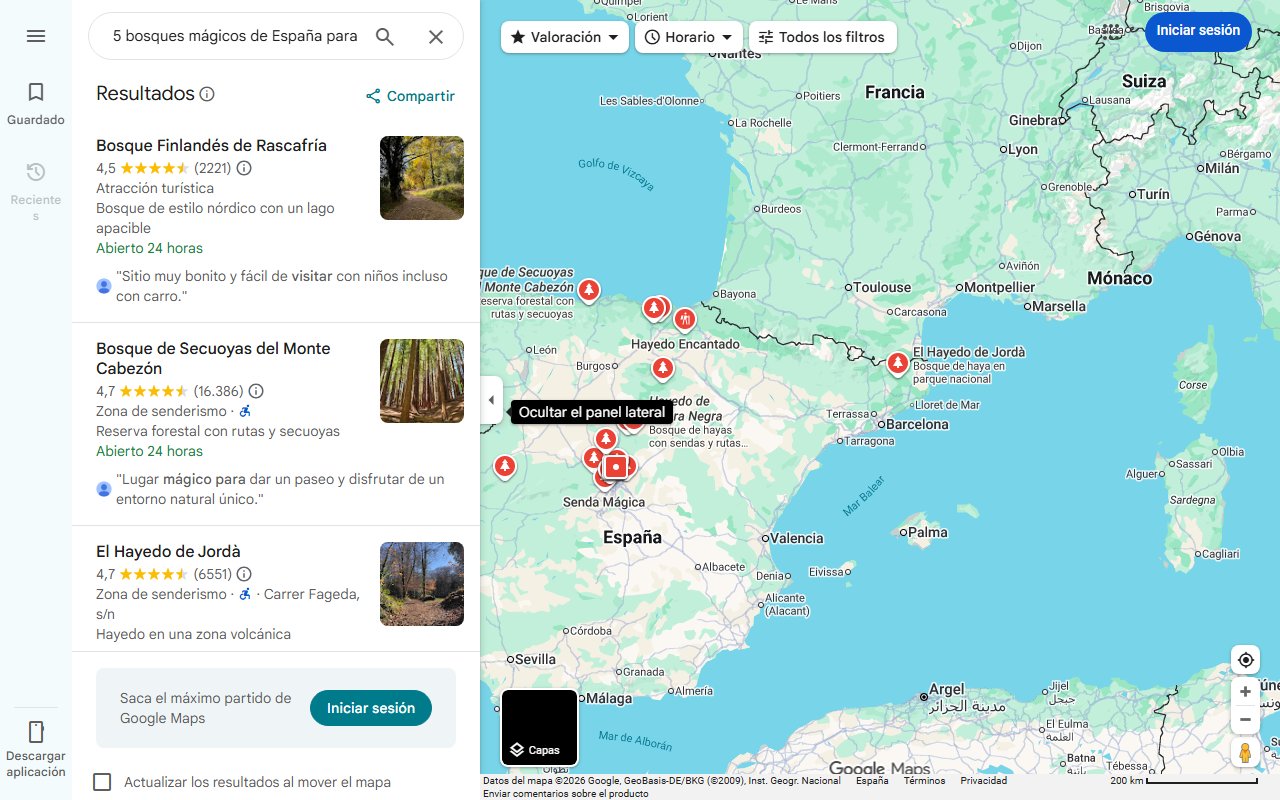This screenshot has width=1280, height=800.
Task: Enable Actualizar los resultados al mover el mapa
Action: pos(102,782)
